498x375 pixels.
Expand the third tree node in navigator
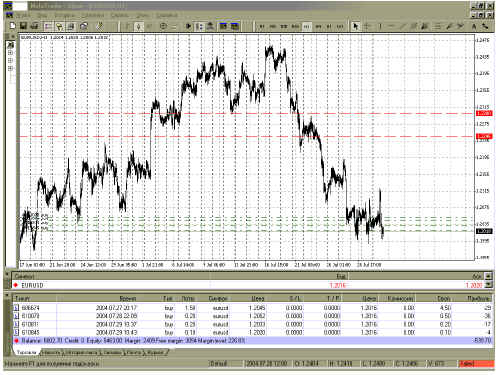coord(10,68)
